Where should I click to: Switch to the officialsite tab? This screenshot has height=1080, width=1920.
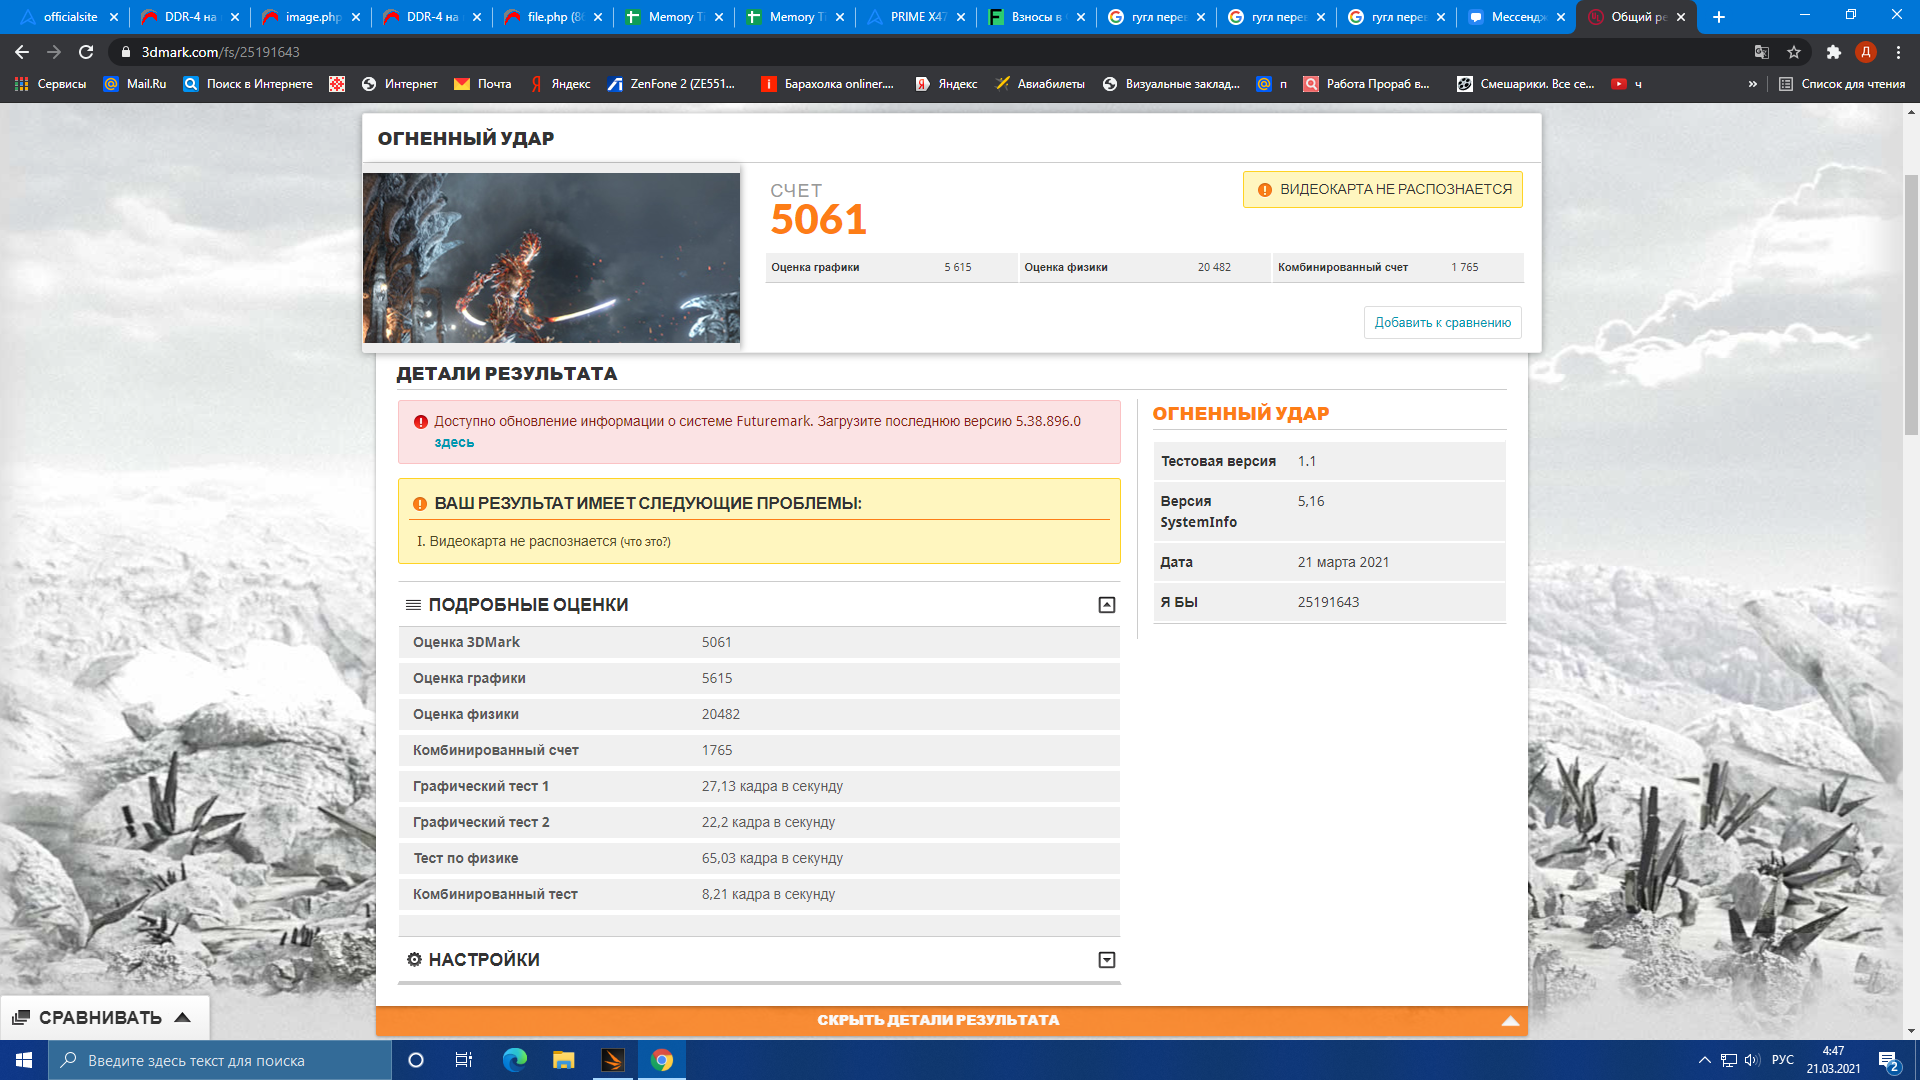[70, 17]
